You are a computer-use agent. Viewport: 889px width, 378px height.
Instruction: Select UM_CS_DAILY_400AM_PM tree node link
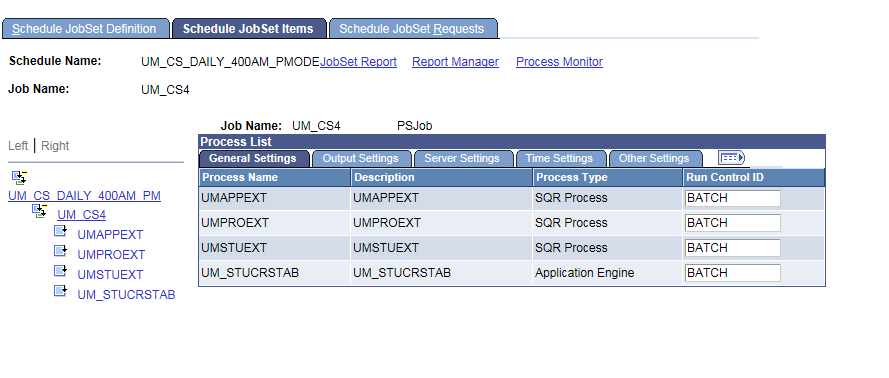pos(84,196)
